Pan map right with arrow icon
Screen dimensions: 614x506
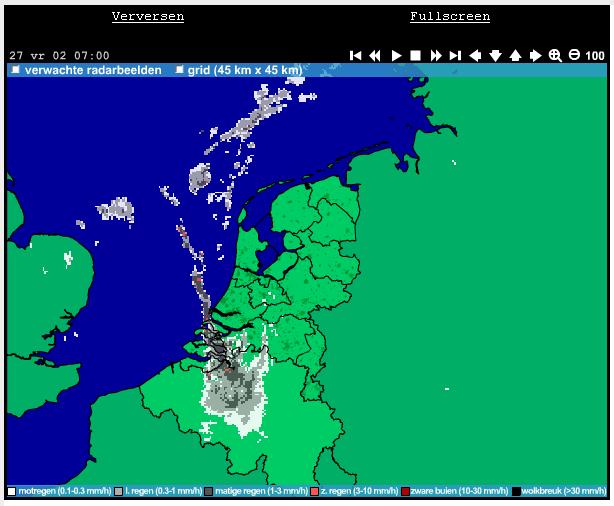535,56
